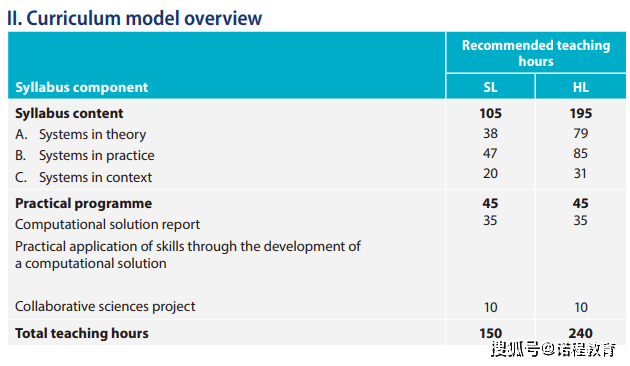
Task: Select the 'HL' column header
Action: (x=581, y=87)
